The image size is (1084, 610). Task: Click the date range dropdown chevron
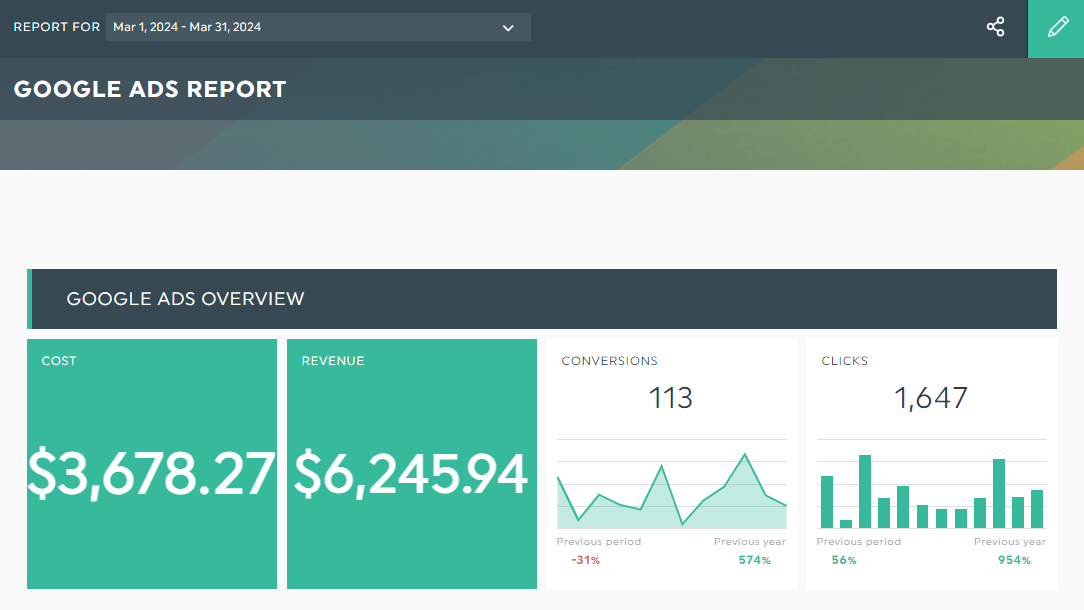pyautogui.click(x=508, y=28)
